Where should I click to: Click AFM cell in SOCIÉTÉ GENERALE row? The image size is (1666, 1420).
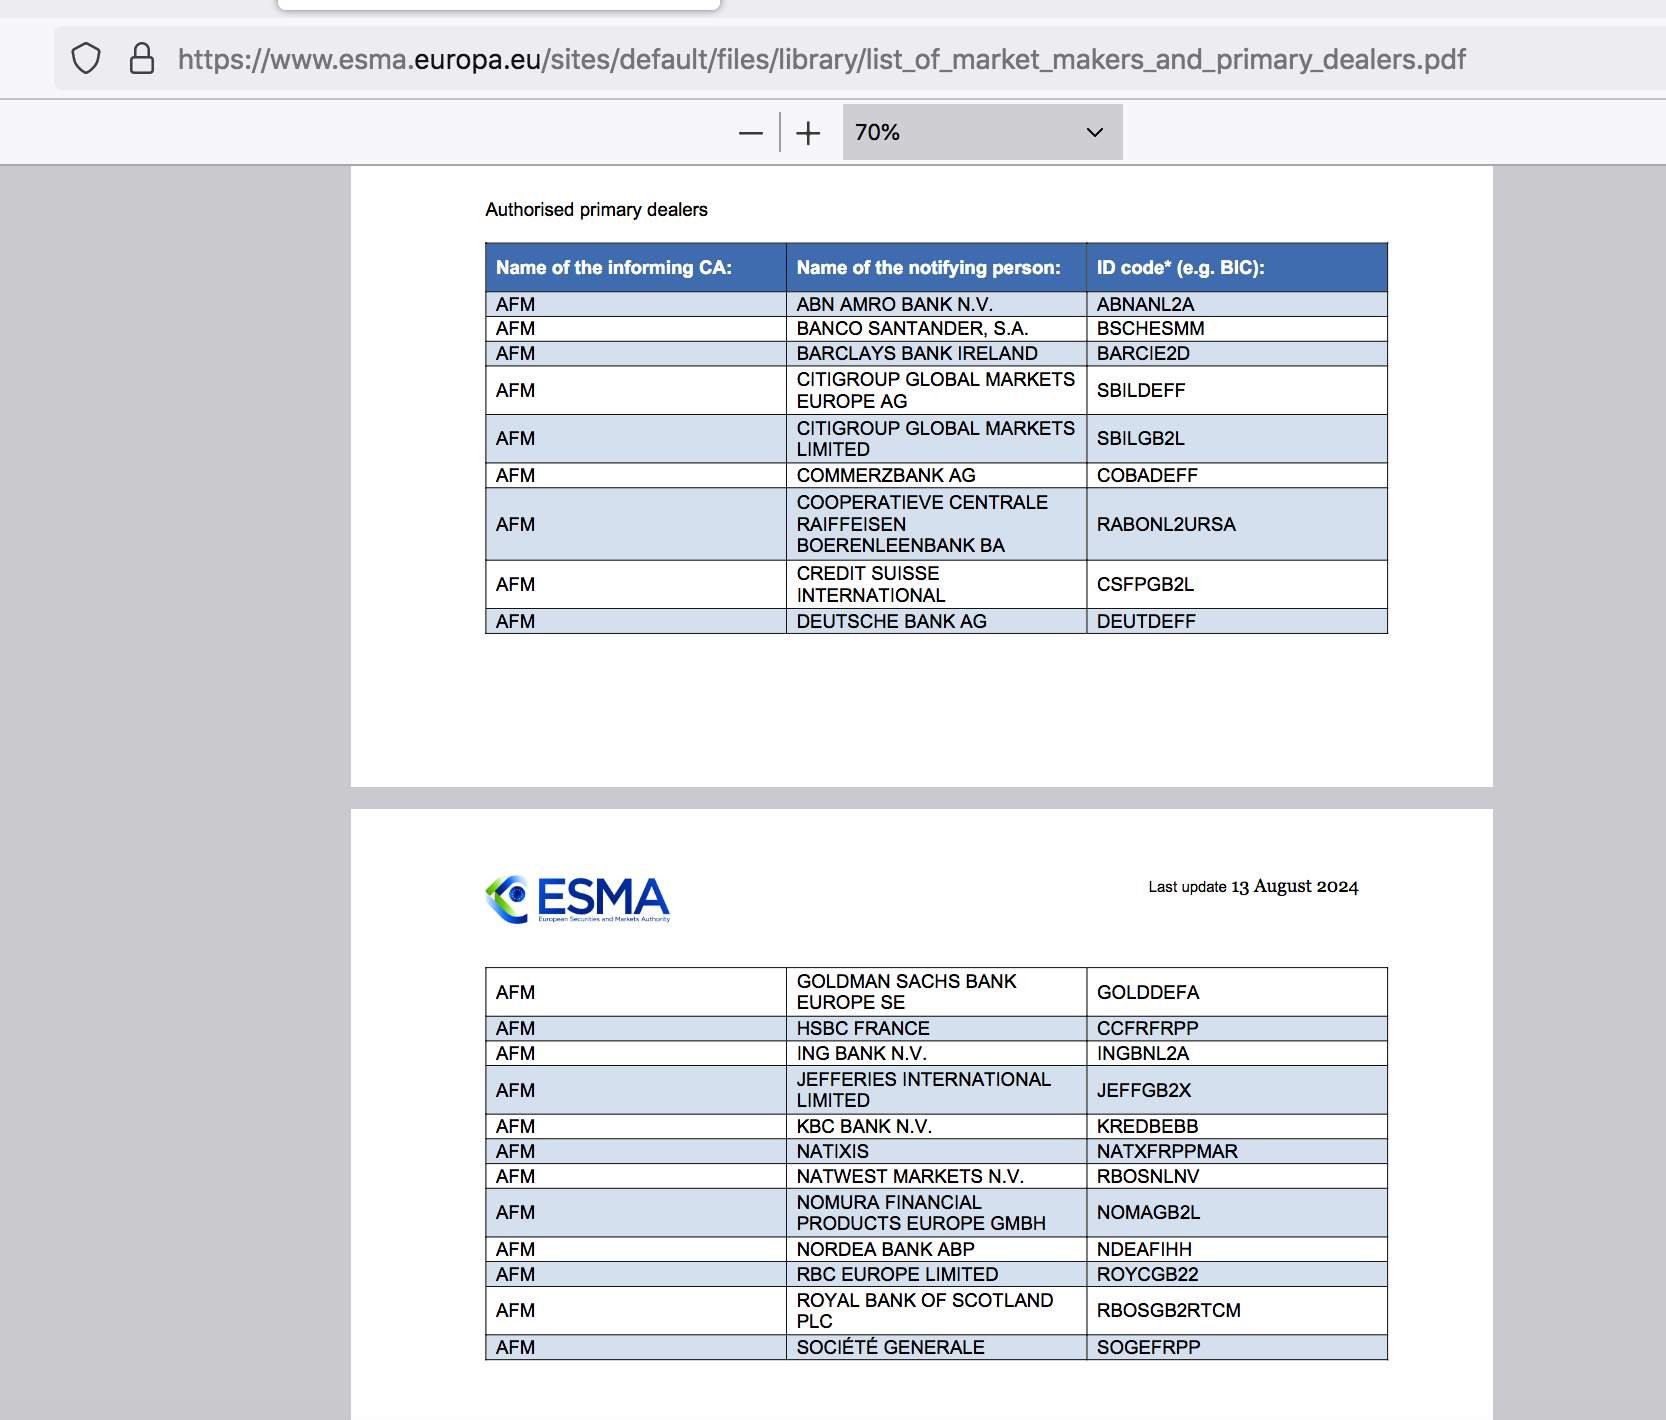(x=636, y=1347)
